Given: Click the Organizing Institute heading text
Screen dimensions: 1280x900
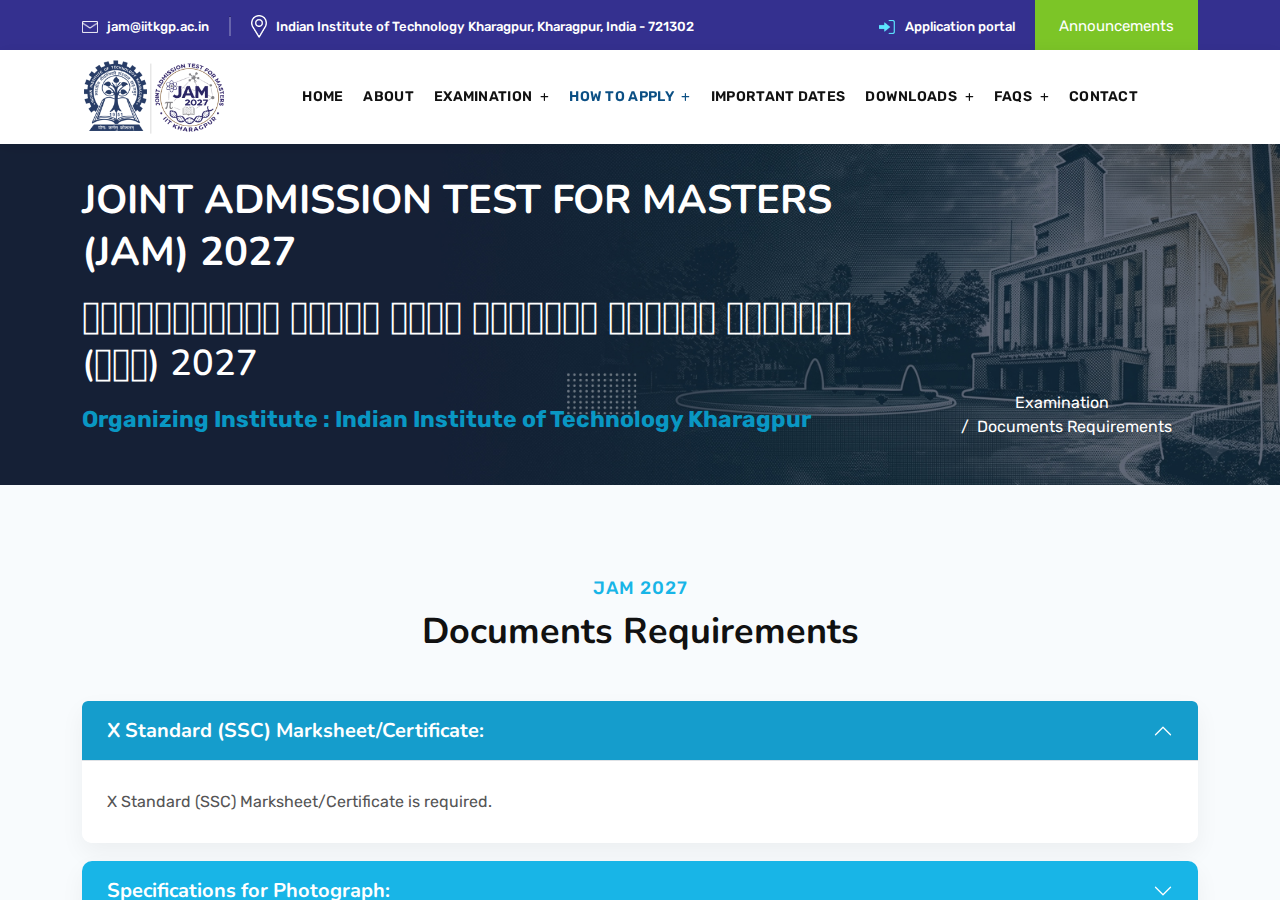Looking at the screenshot, I should (x=446, y=419).
